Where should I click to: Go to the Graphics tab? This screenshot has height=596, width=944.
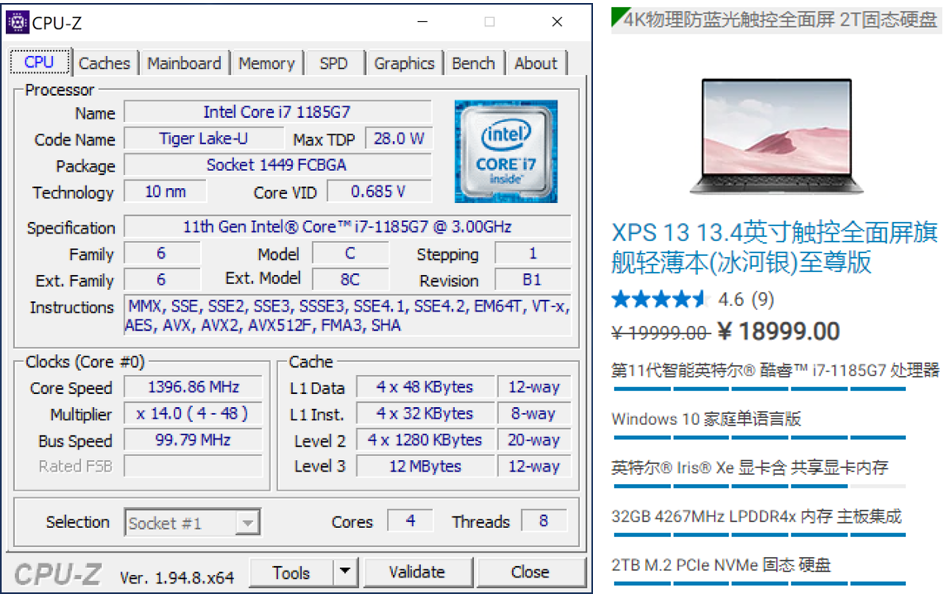click(x=404, y=63)
